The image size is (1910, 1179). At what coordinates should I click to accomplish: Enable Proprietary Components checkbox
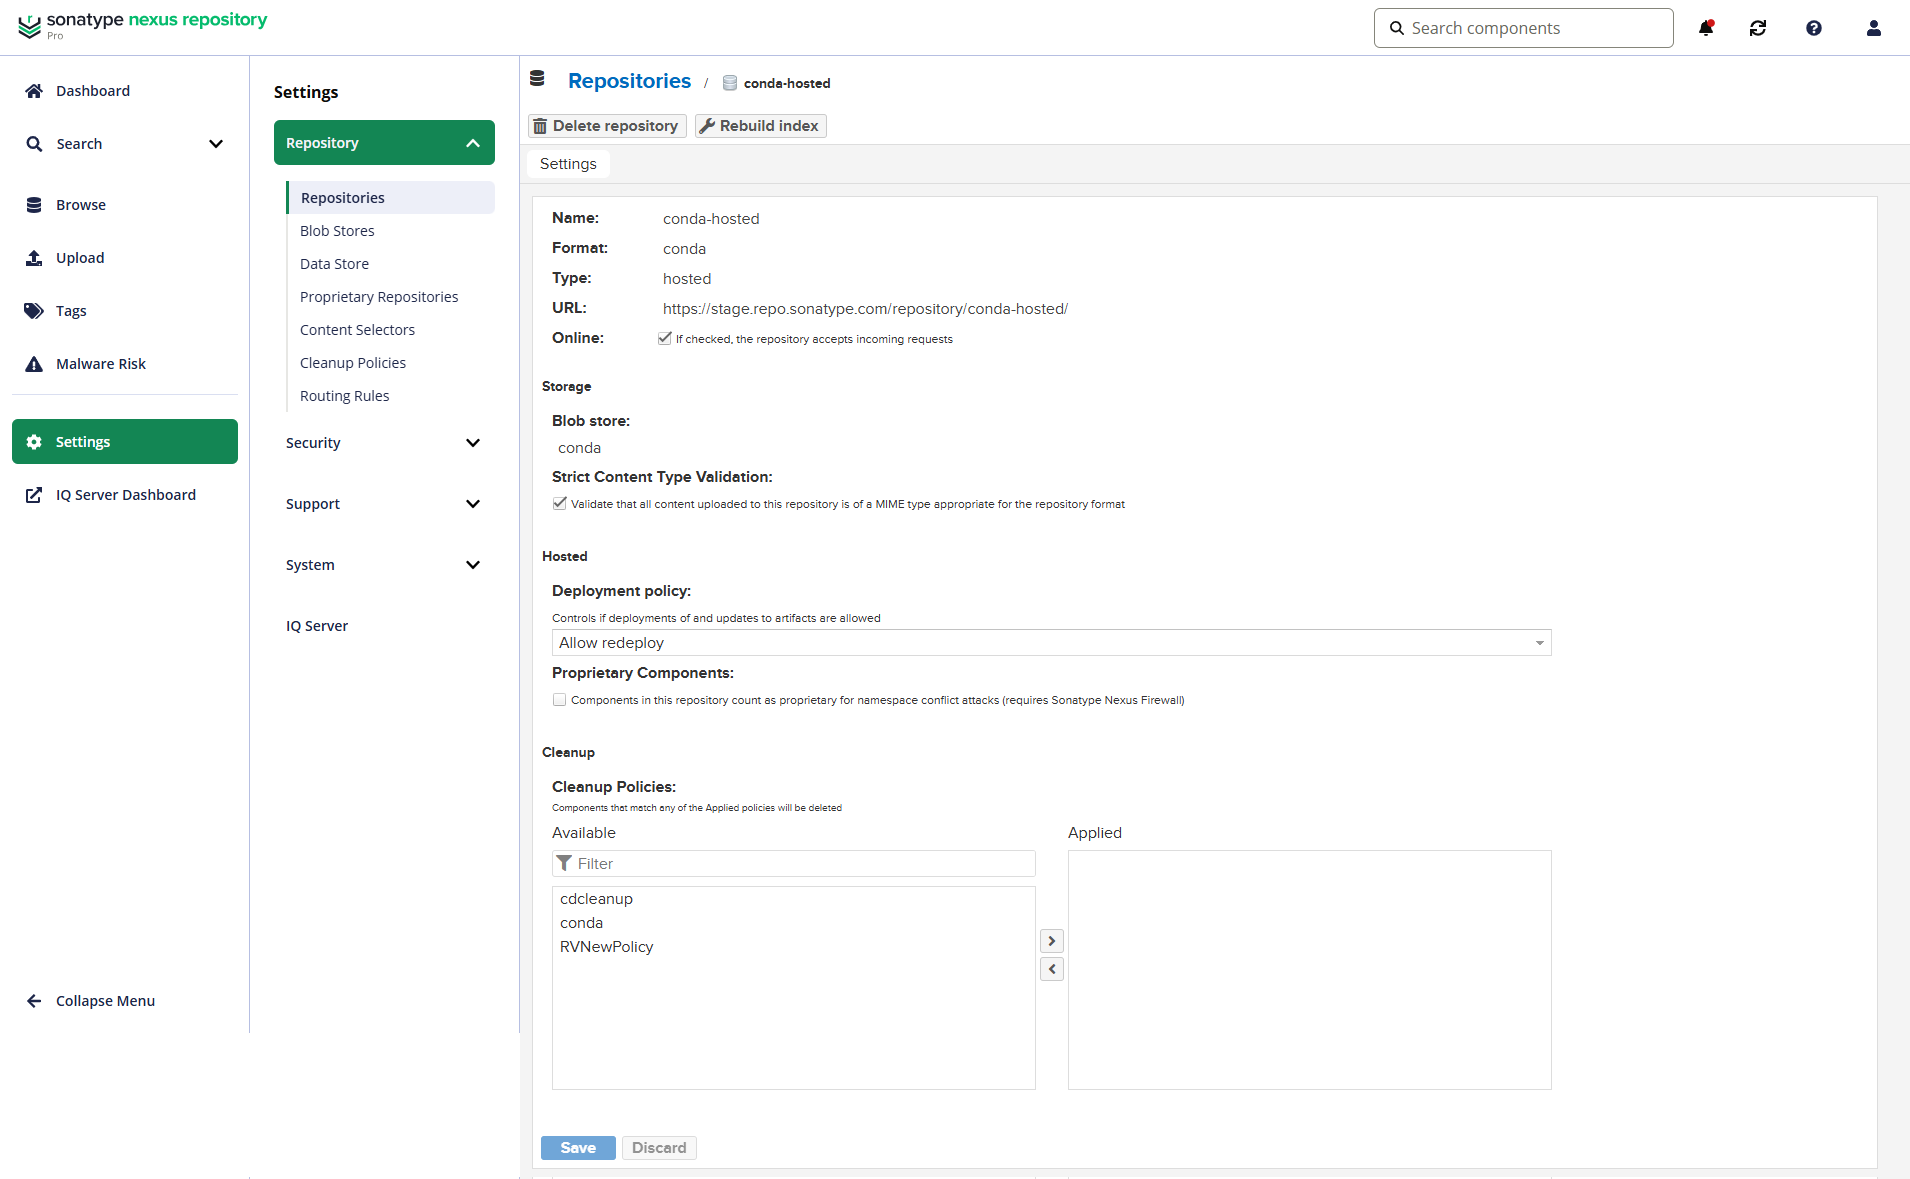(x=560, y=700)
